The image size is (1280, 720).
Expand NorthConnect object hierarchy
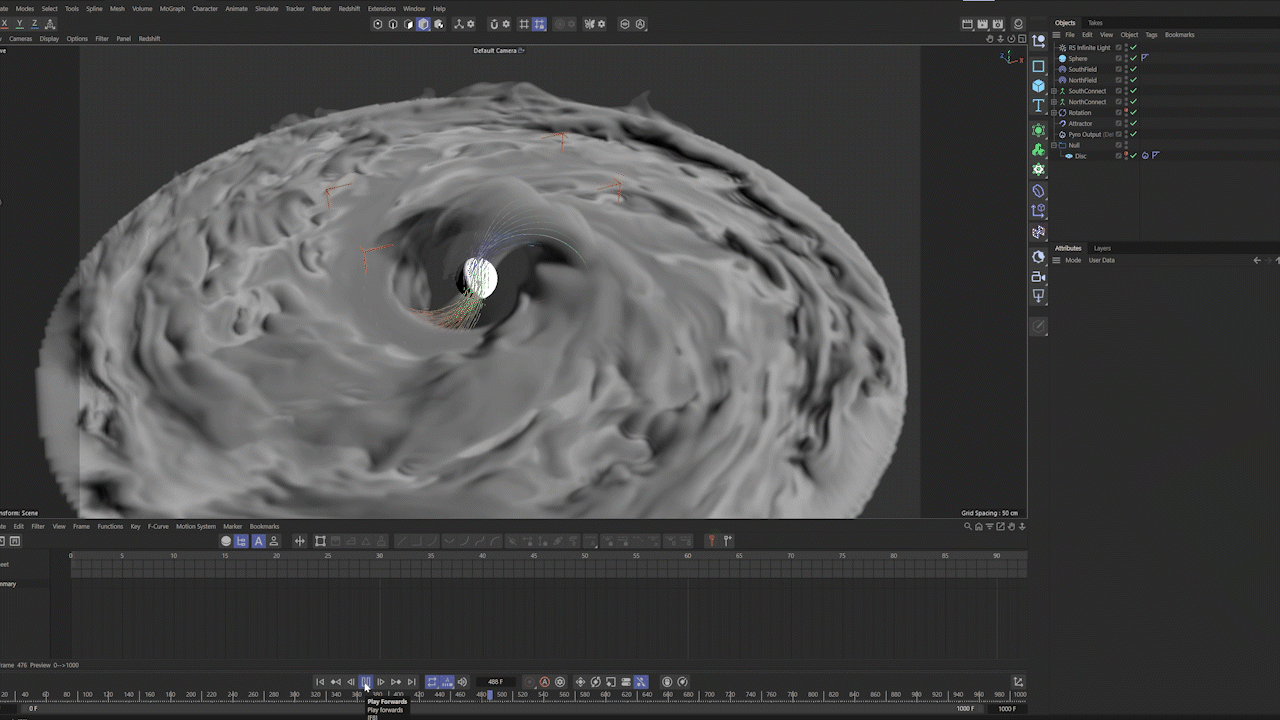pos(1054,102)
